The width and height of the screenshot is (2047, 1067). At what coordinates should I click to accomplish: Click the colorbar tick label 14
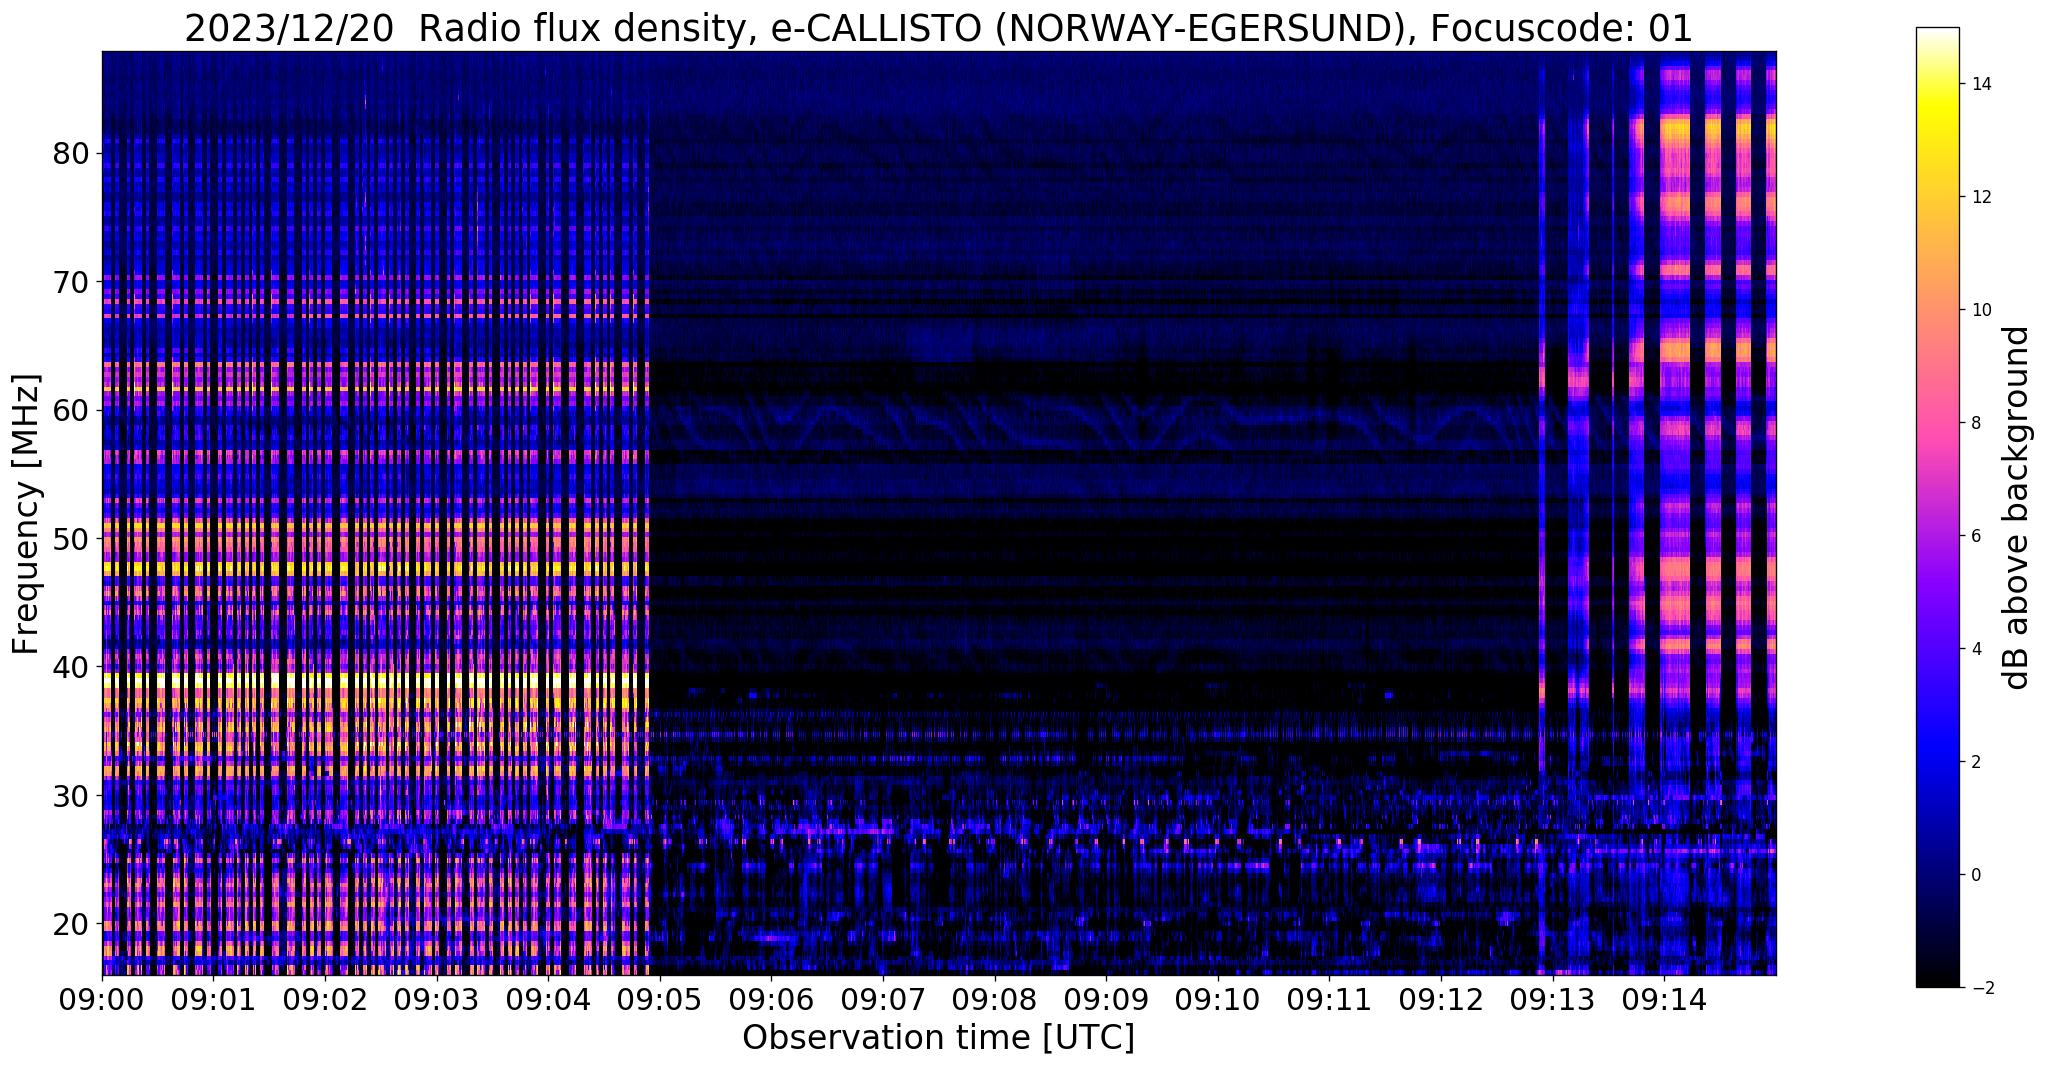point(1980,84)
